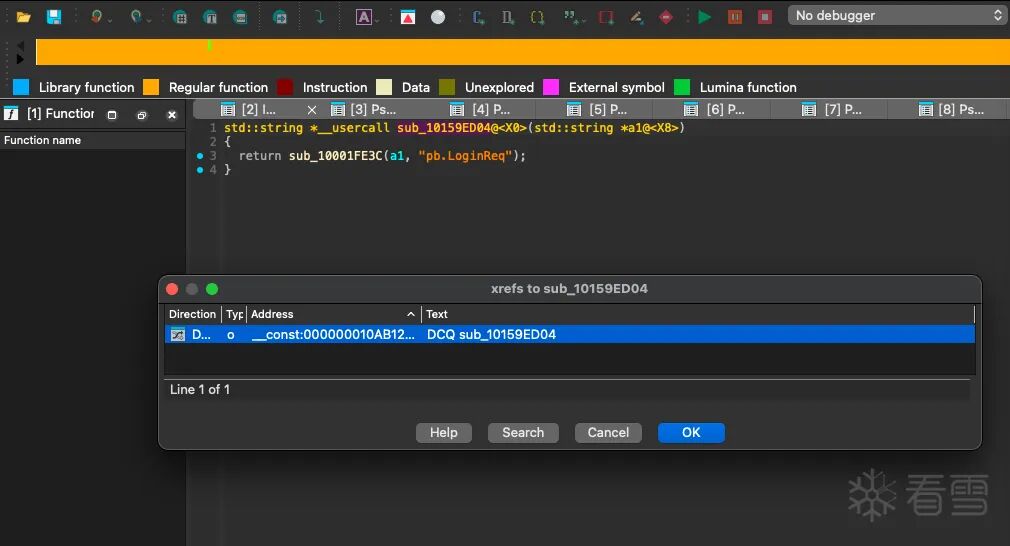Convert to data with the D icon

pyautogui.click(x=508, y=17)
